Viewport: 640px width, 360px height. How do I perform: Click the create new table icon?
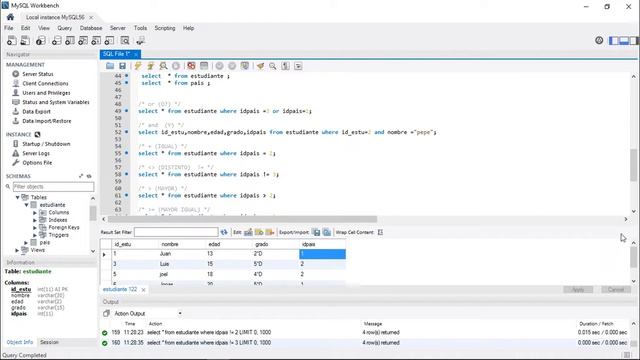tap(70, 40)
